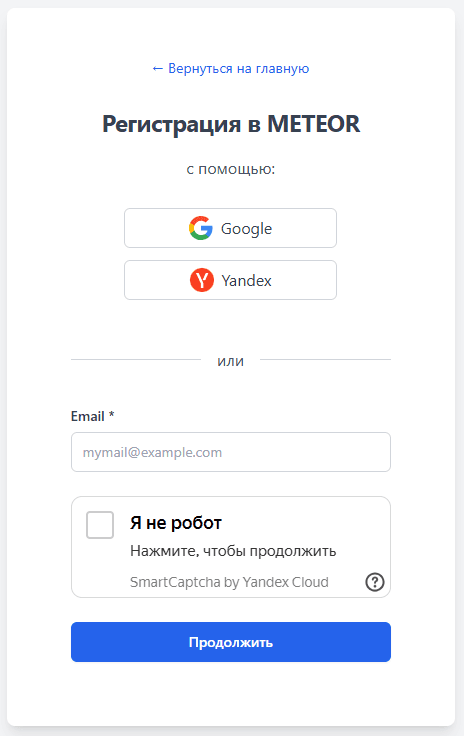This screenshot has width=464, height=736.
Task: Click the back arrow before Вернуться на главную
Action: click(x=157, y=69)
